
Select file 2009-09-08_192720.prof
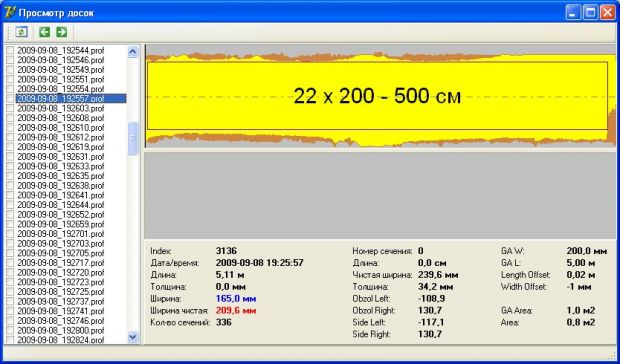61,272
